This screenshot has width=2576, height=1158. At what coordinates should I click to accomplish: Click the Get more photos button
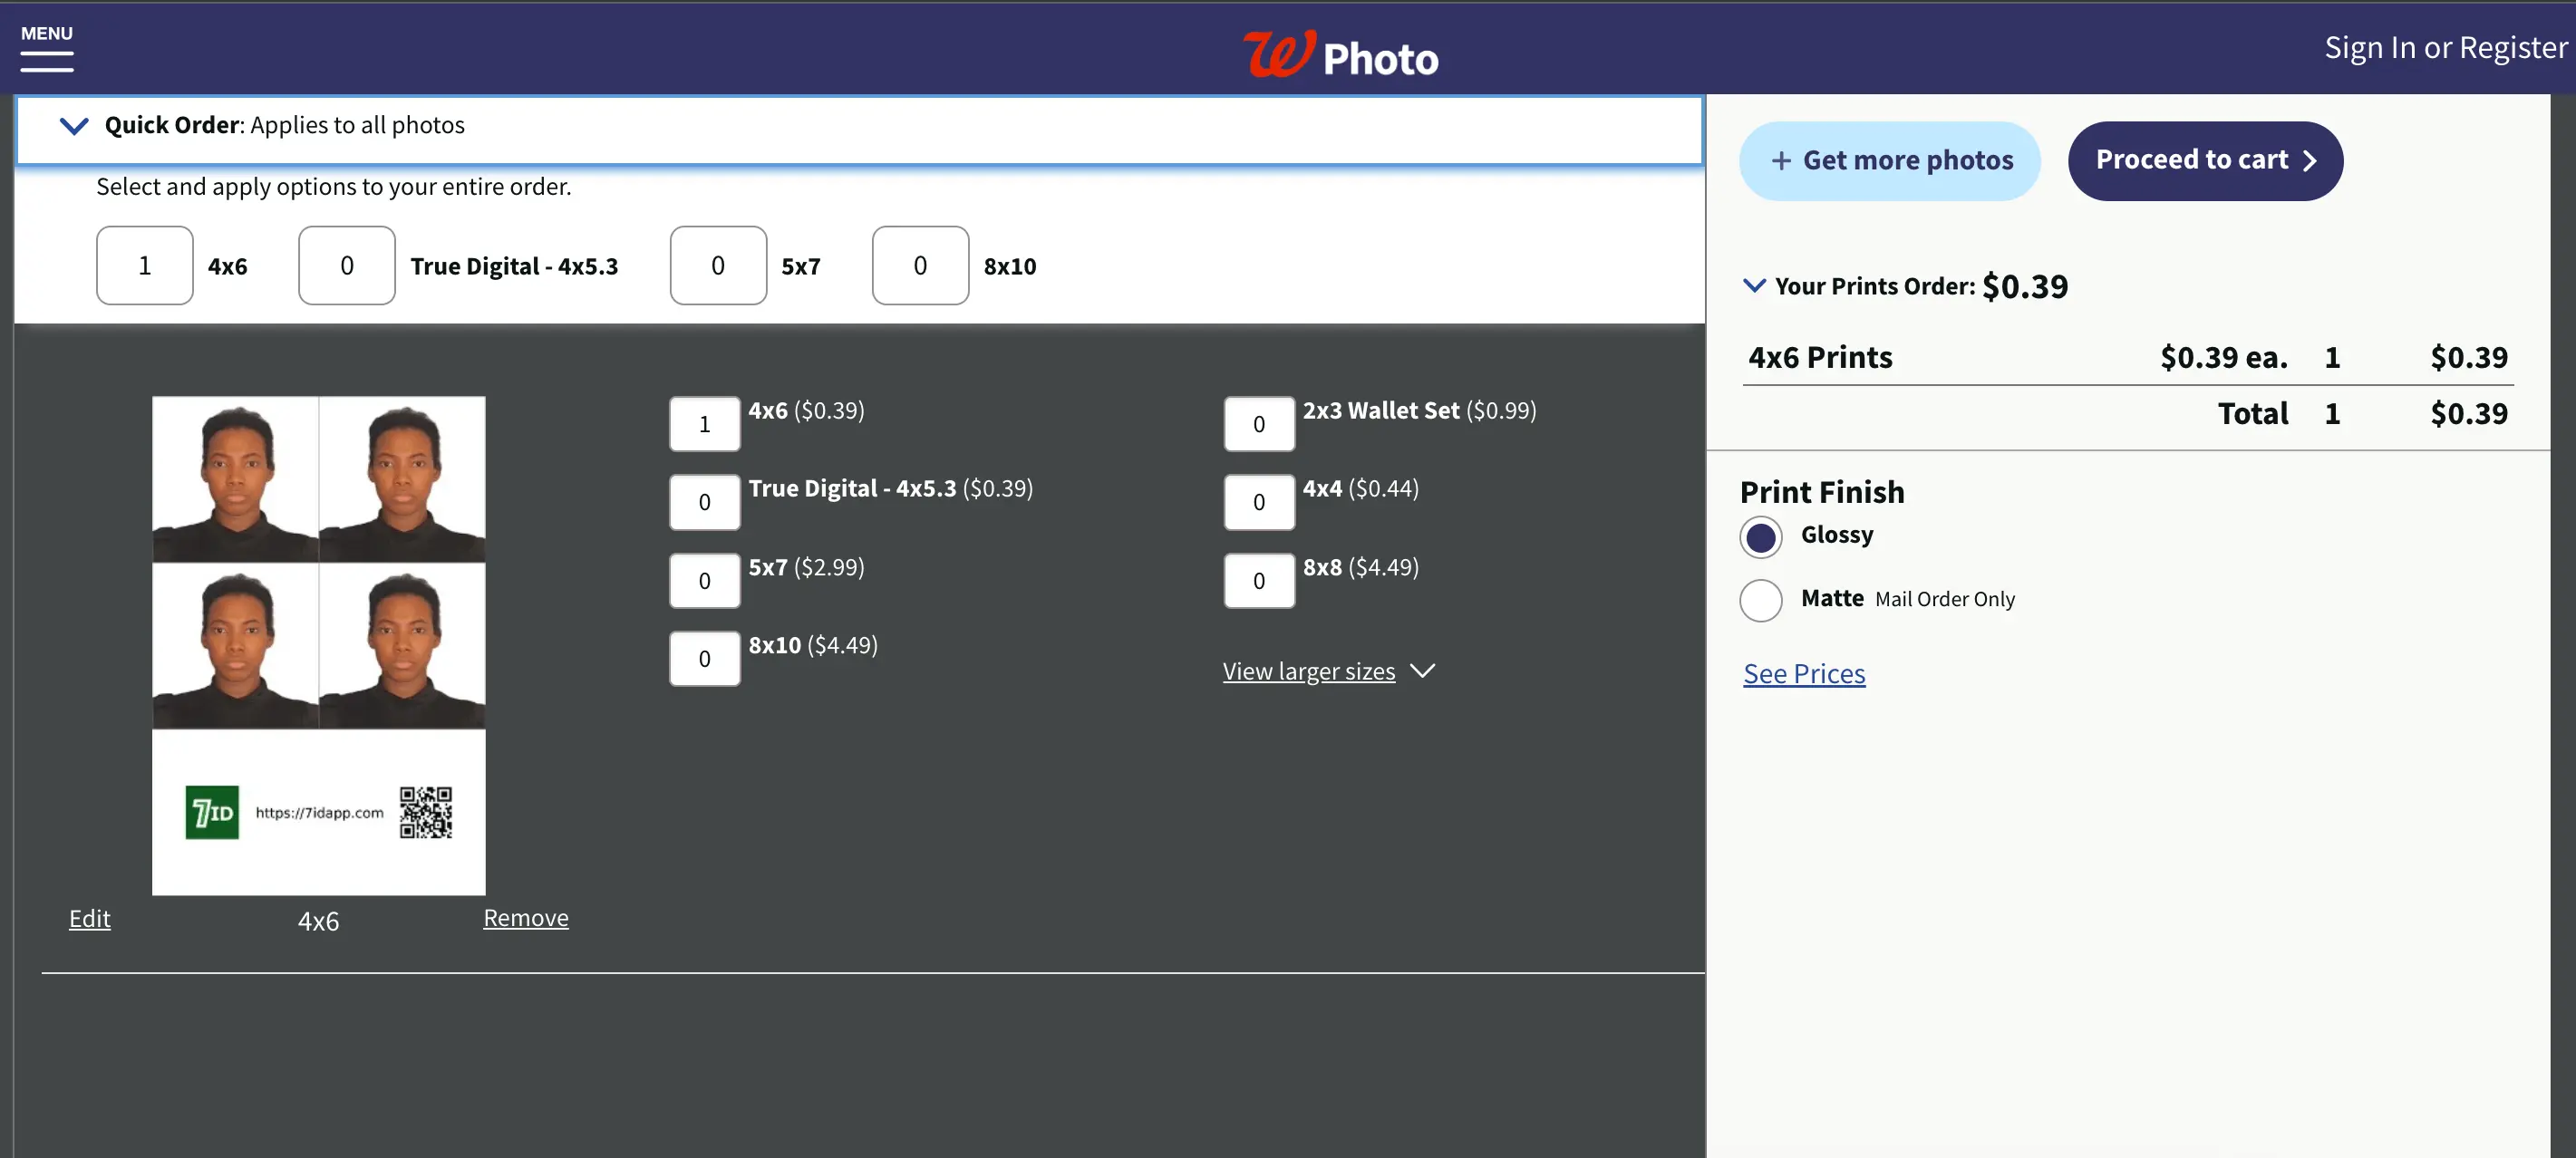coord(1889,159)
